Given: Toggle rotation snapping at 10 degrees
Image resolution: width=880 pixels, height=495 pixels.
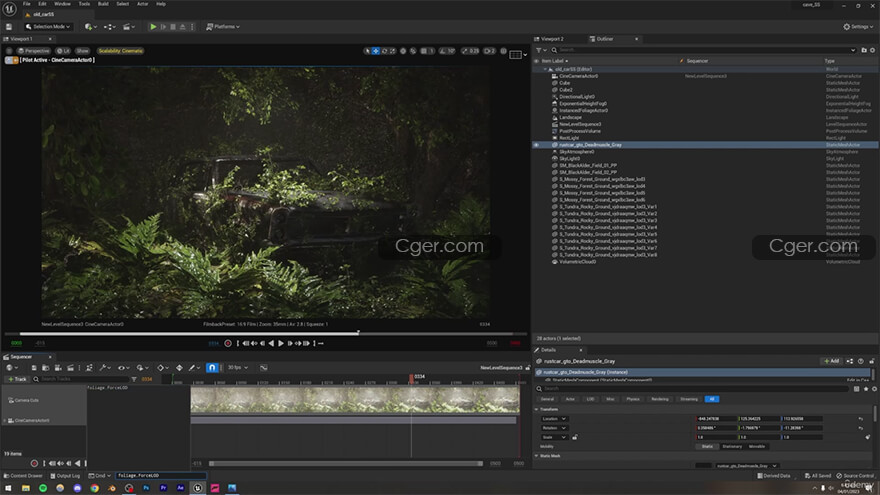Looking at the screenshot, I should pyautogui.click(x=443, y=51).
